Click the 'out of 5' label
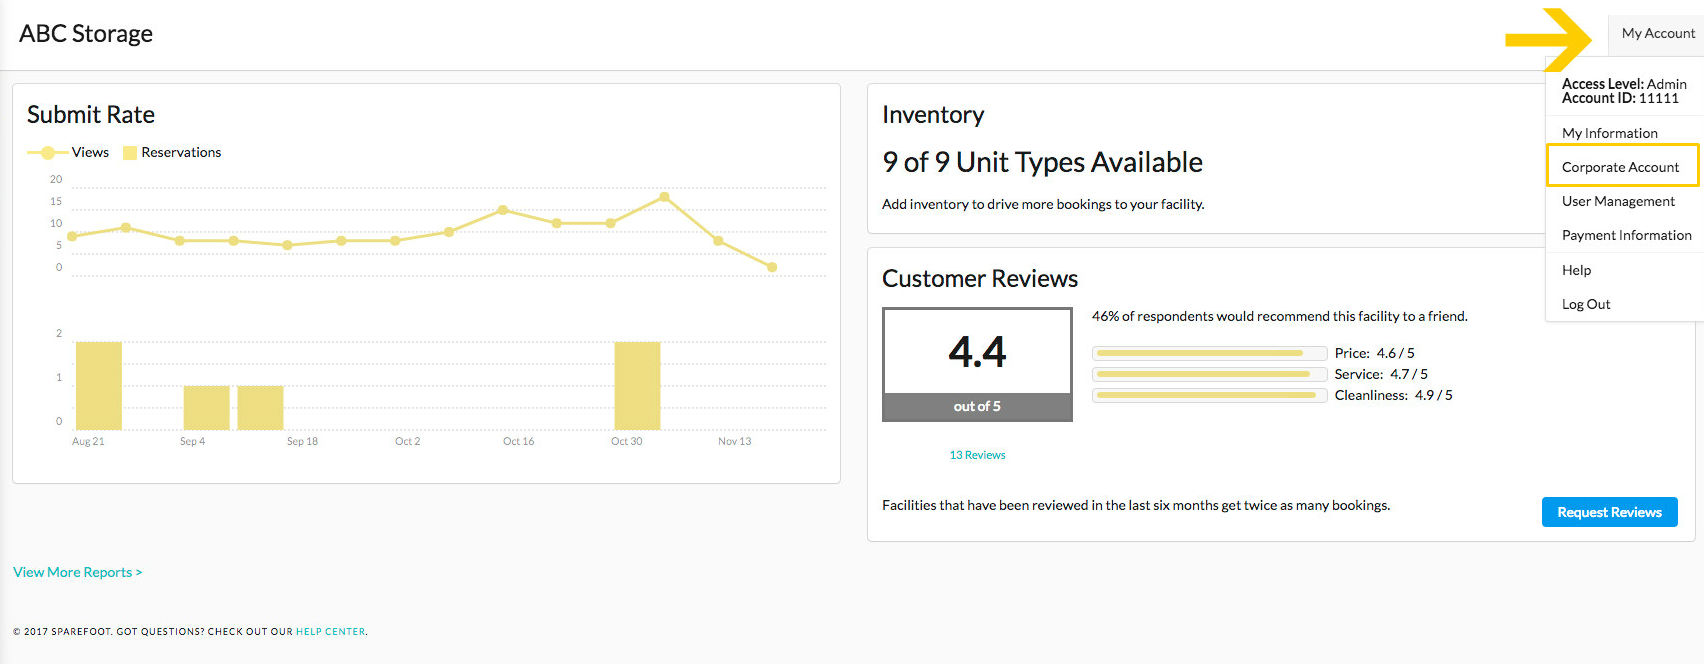1704x664 pixels. click(x=977, y=406)
